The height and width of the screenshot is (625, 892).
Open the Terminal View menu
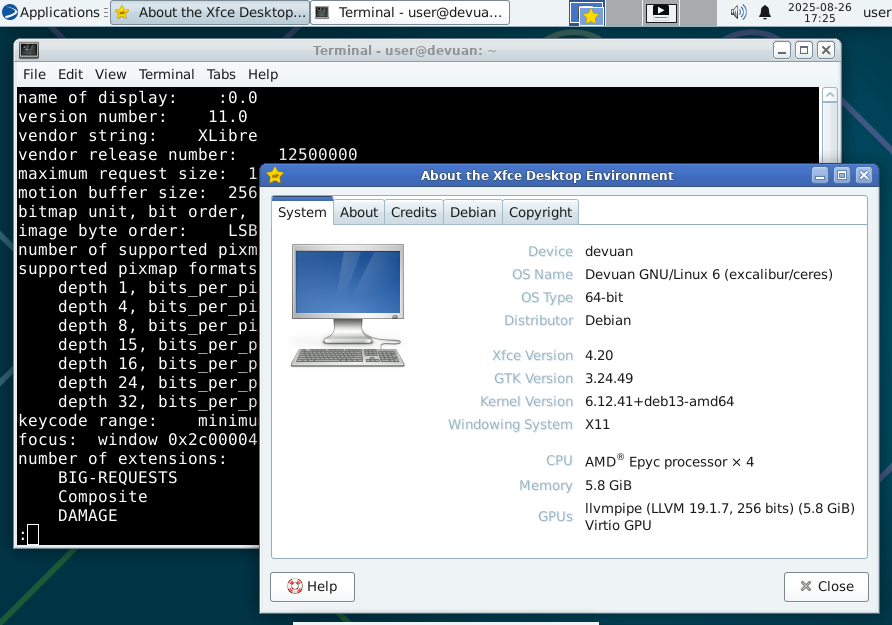(x=110, y=74)
